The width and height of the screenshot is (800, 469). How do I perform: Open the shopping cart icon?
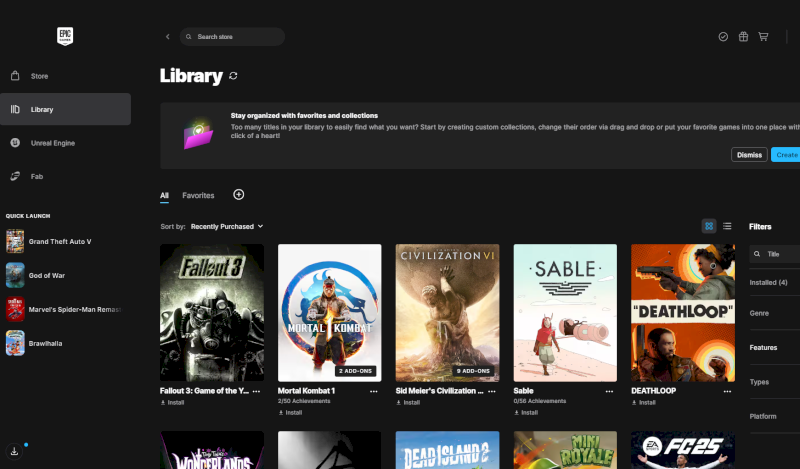click(763, 37)
